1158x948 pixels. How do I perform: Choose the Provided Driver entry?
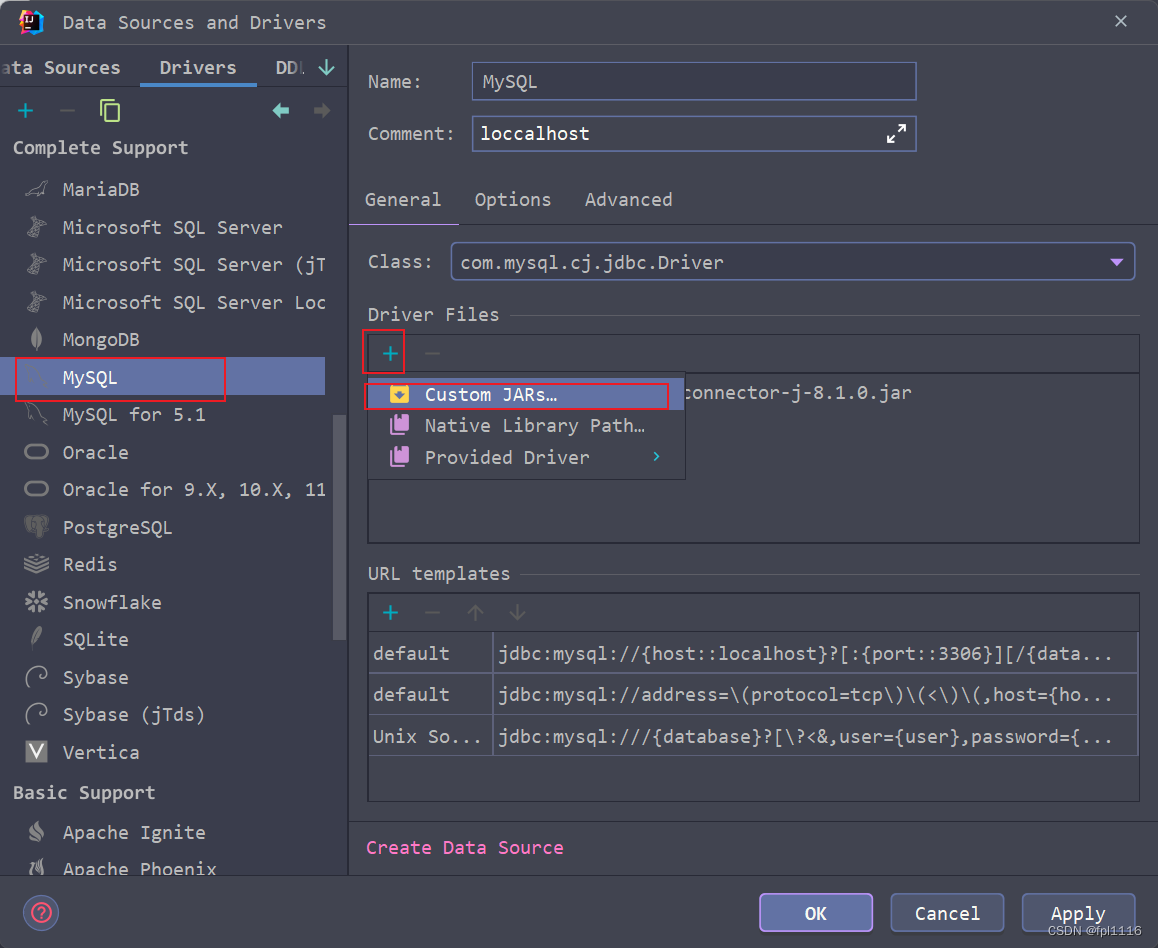(526, 457)
